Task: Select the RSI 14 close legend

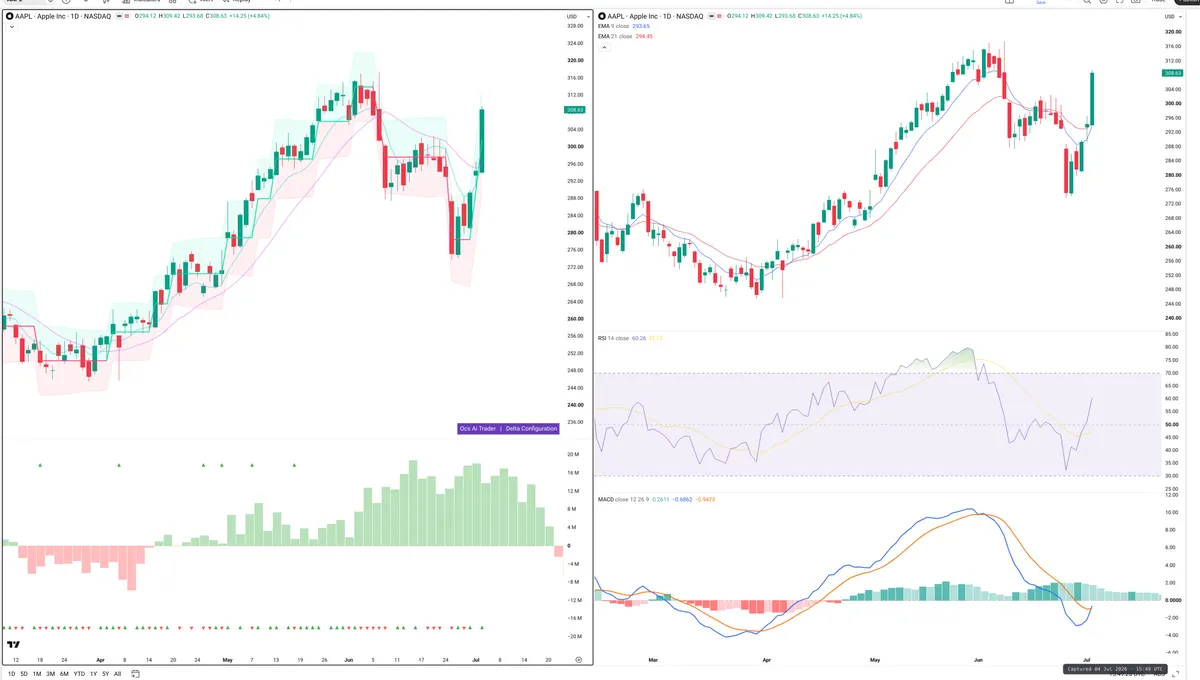Action: coord(613,338)
